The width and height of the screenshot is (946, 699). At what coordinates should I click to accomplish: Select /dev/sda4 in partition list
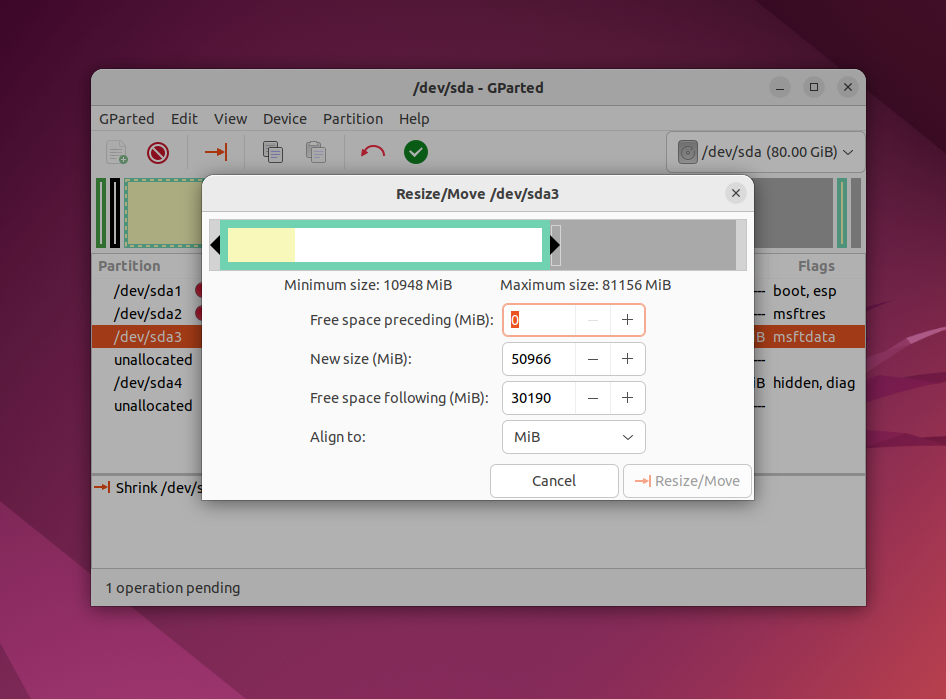click(x=148, y=383)
